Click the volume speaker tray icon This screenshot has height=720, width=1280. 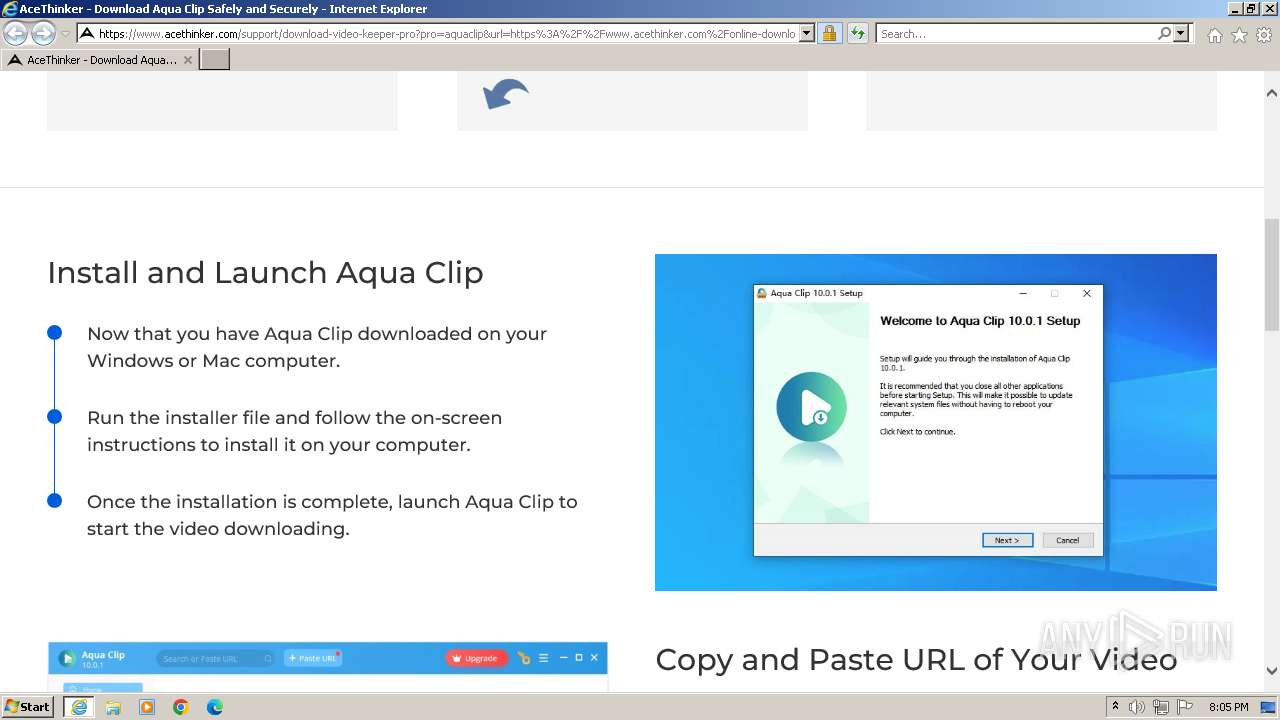[x=1137, y=707]
